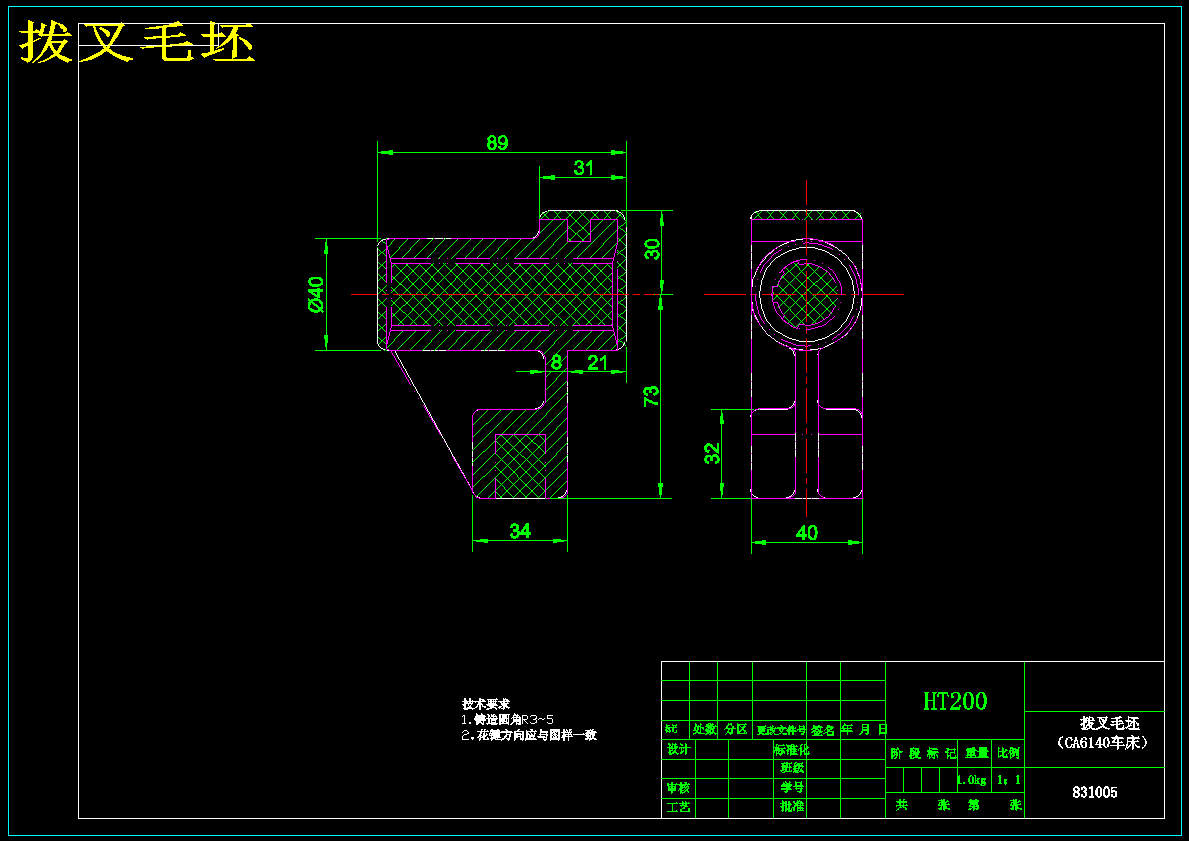Select the note 1.铸造圆角R3~5
The image size is (1189, 841).
click(x=507, y=719)
